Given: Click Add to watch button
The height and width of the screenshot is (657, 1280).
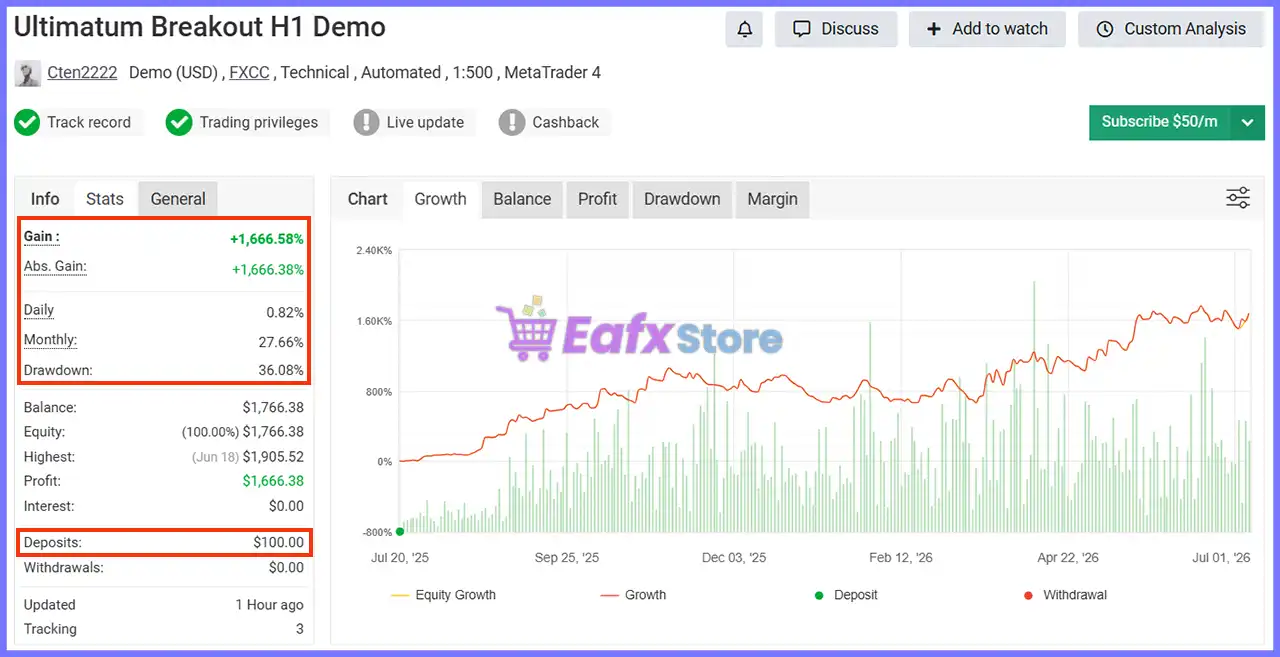Looking at the screenshot, I should (x=987, y=29).
